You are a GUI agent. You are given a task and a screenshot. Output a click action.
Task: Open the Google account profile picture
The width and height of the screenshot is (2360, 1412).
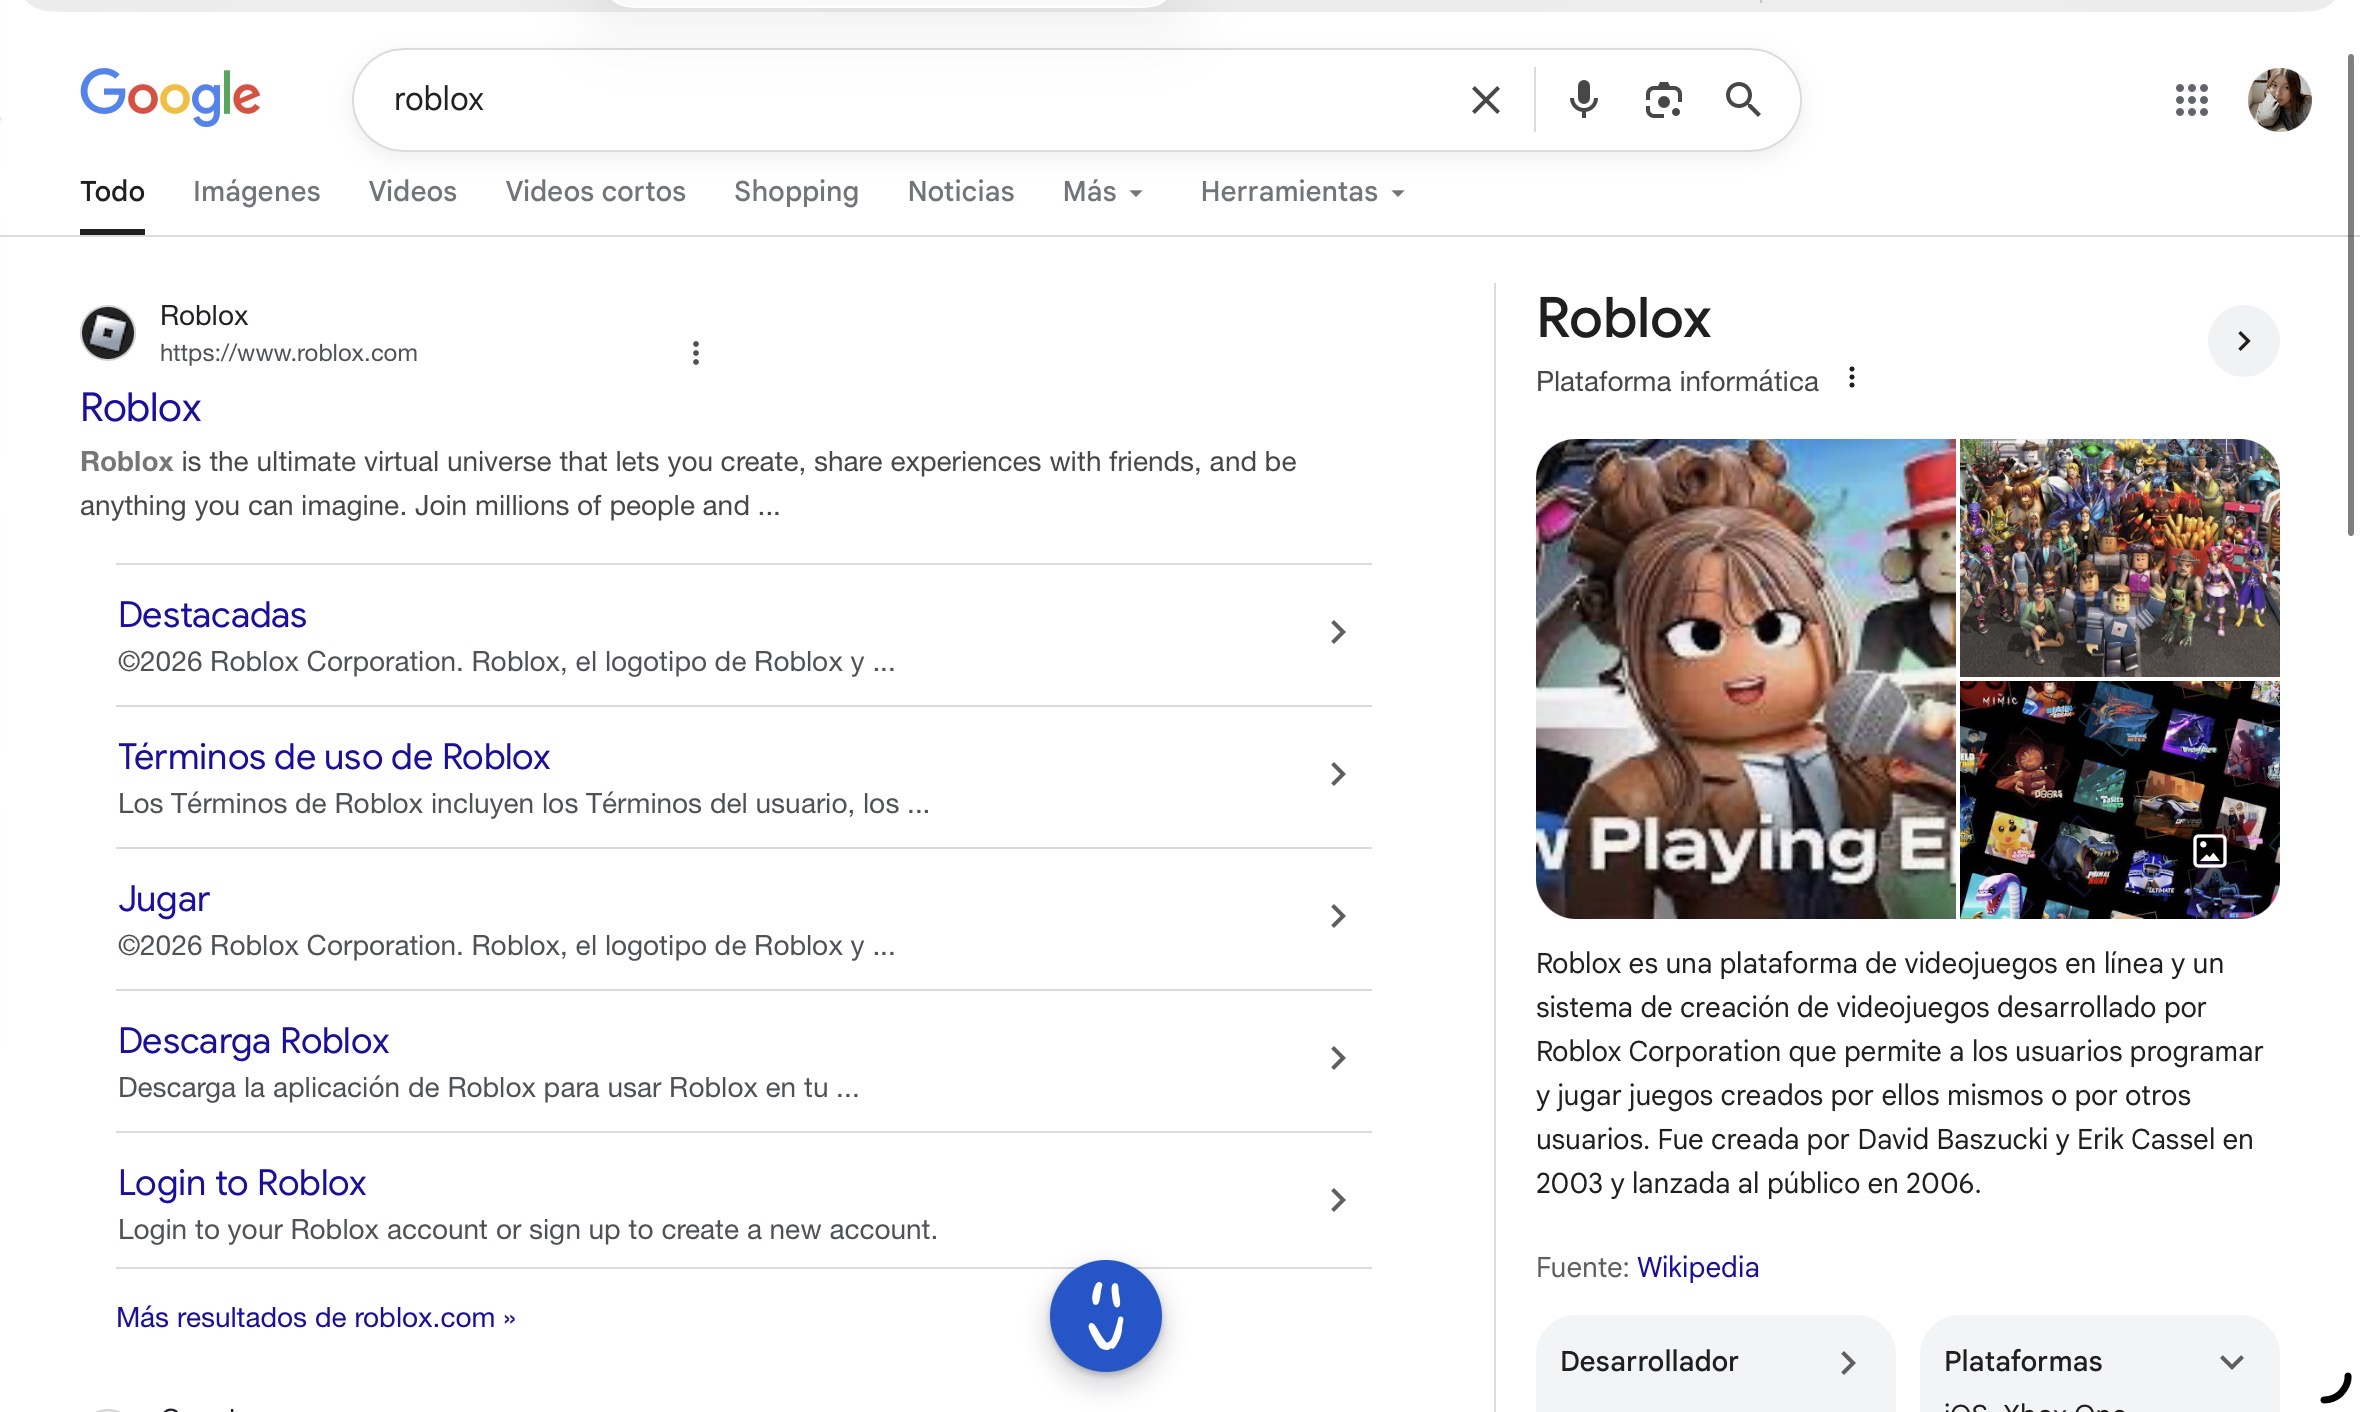point(2279,100)
